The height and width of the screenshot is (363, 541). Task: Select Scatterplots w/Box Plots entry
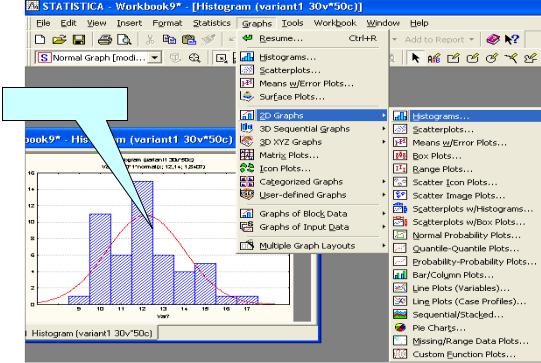point(469,222)
